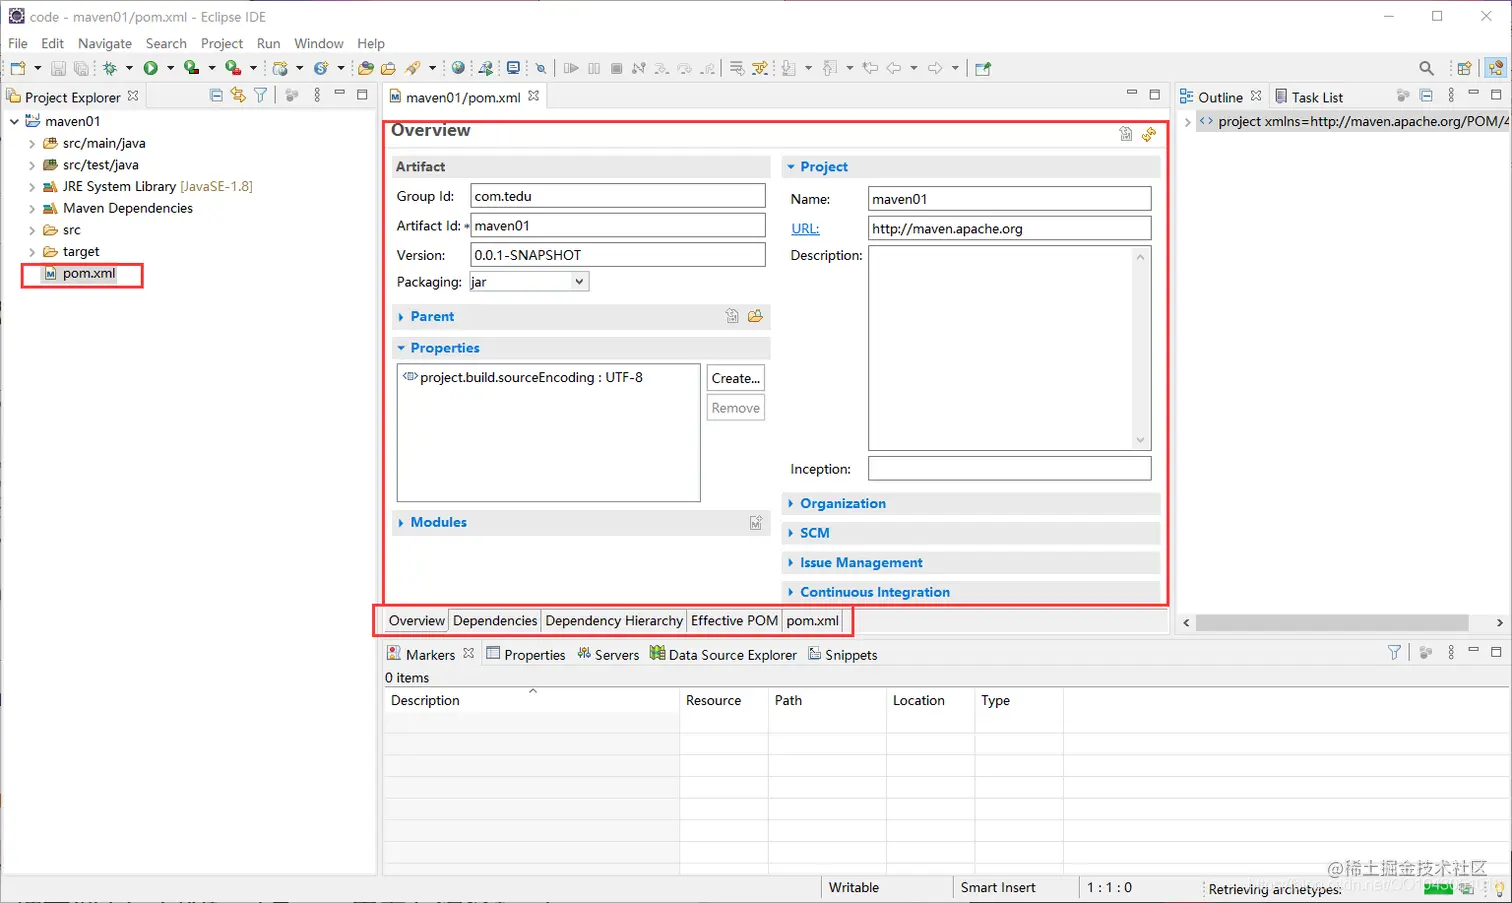The width and height of the screenshot is (1512, 903).
Task: Click the Coverage run icon in toolbar
Action: (192, 68)
